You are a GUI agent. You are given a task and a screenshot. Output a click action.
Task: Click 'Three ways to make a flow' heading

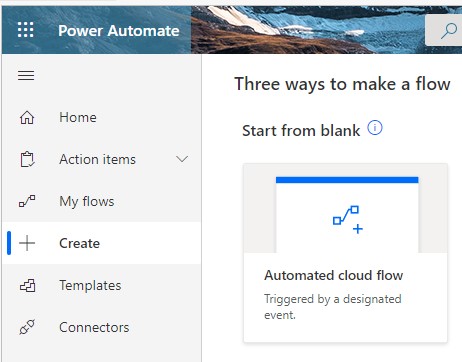[x=342, y=84]
